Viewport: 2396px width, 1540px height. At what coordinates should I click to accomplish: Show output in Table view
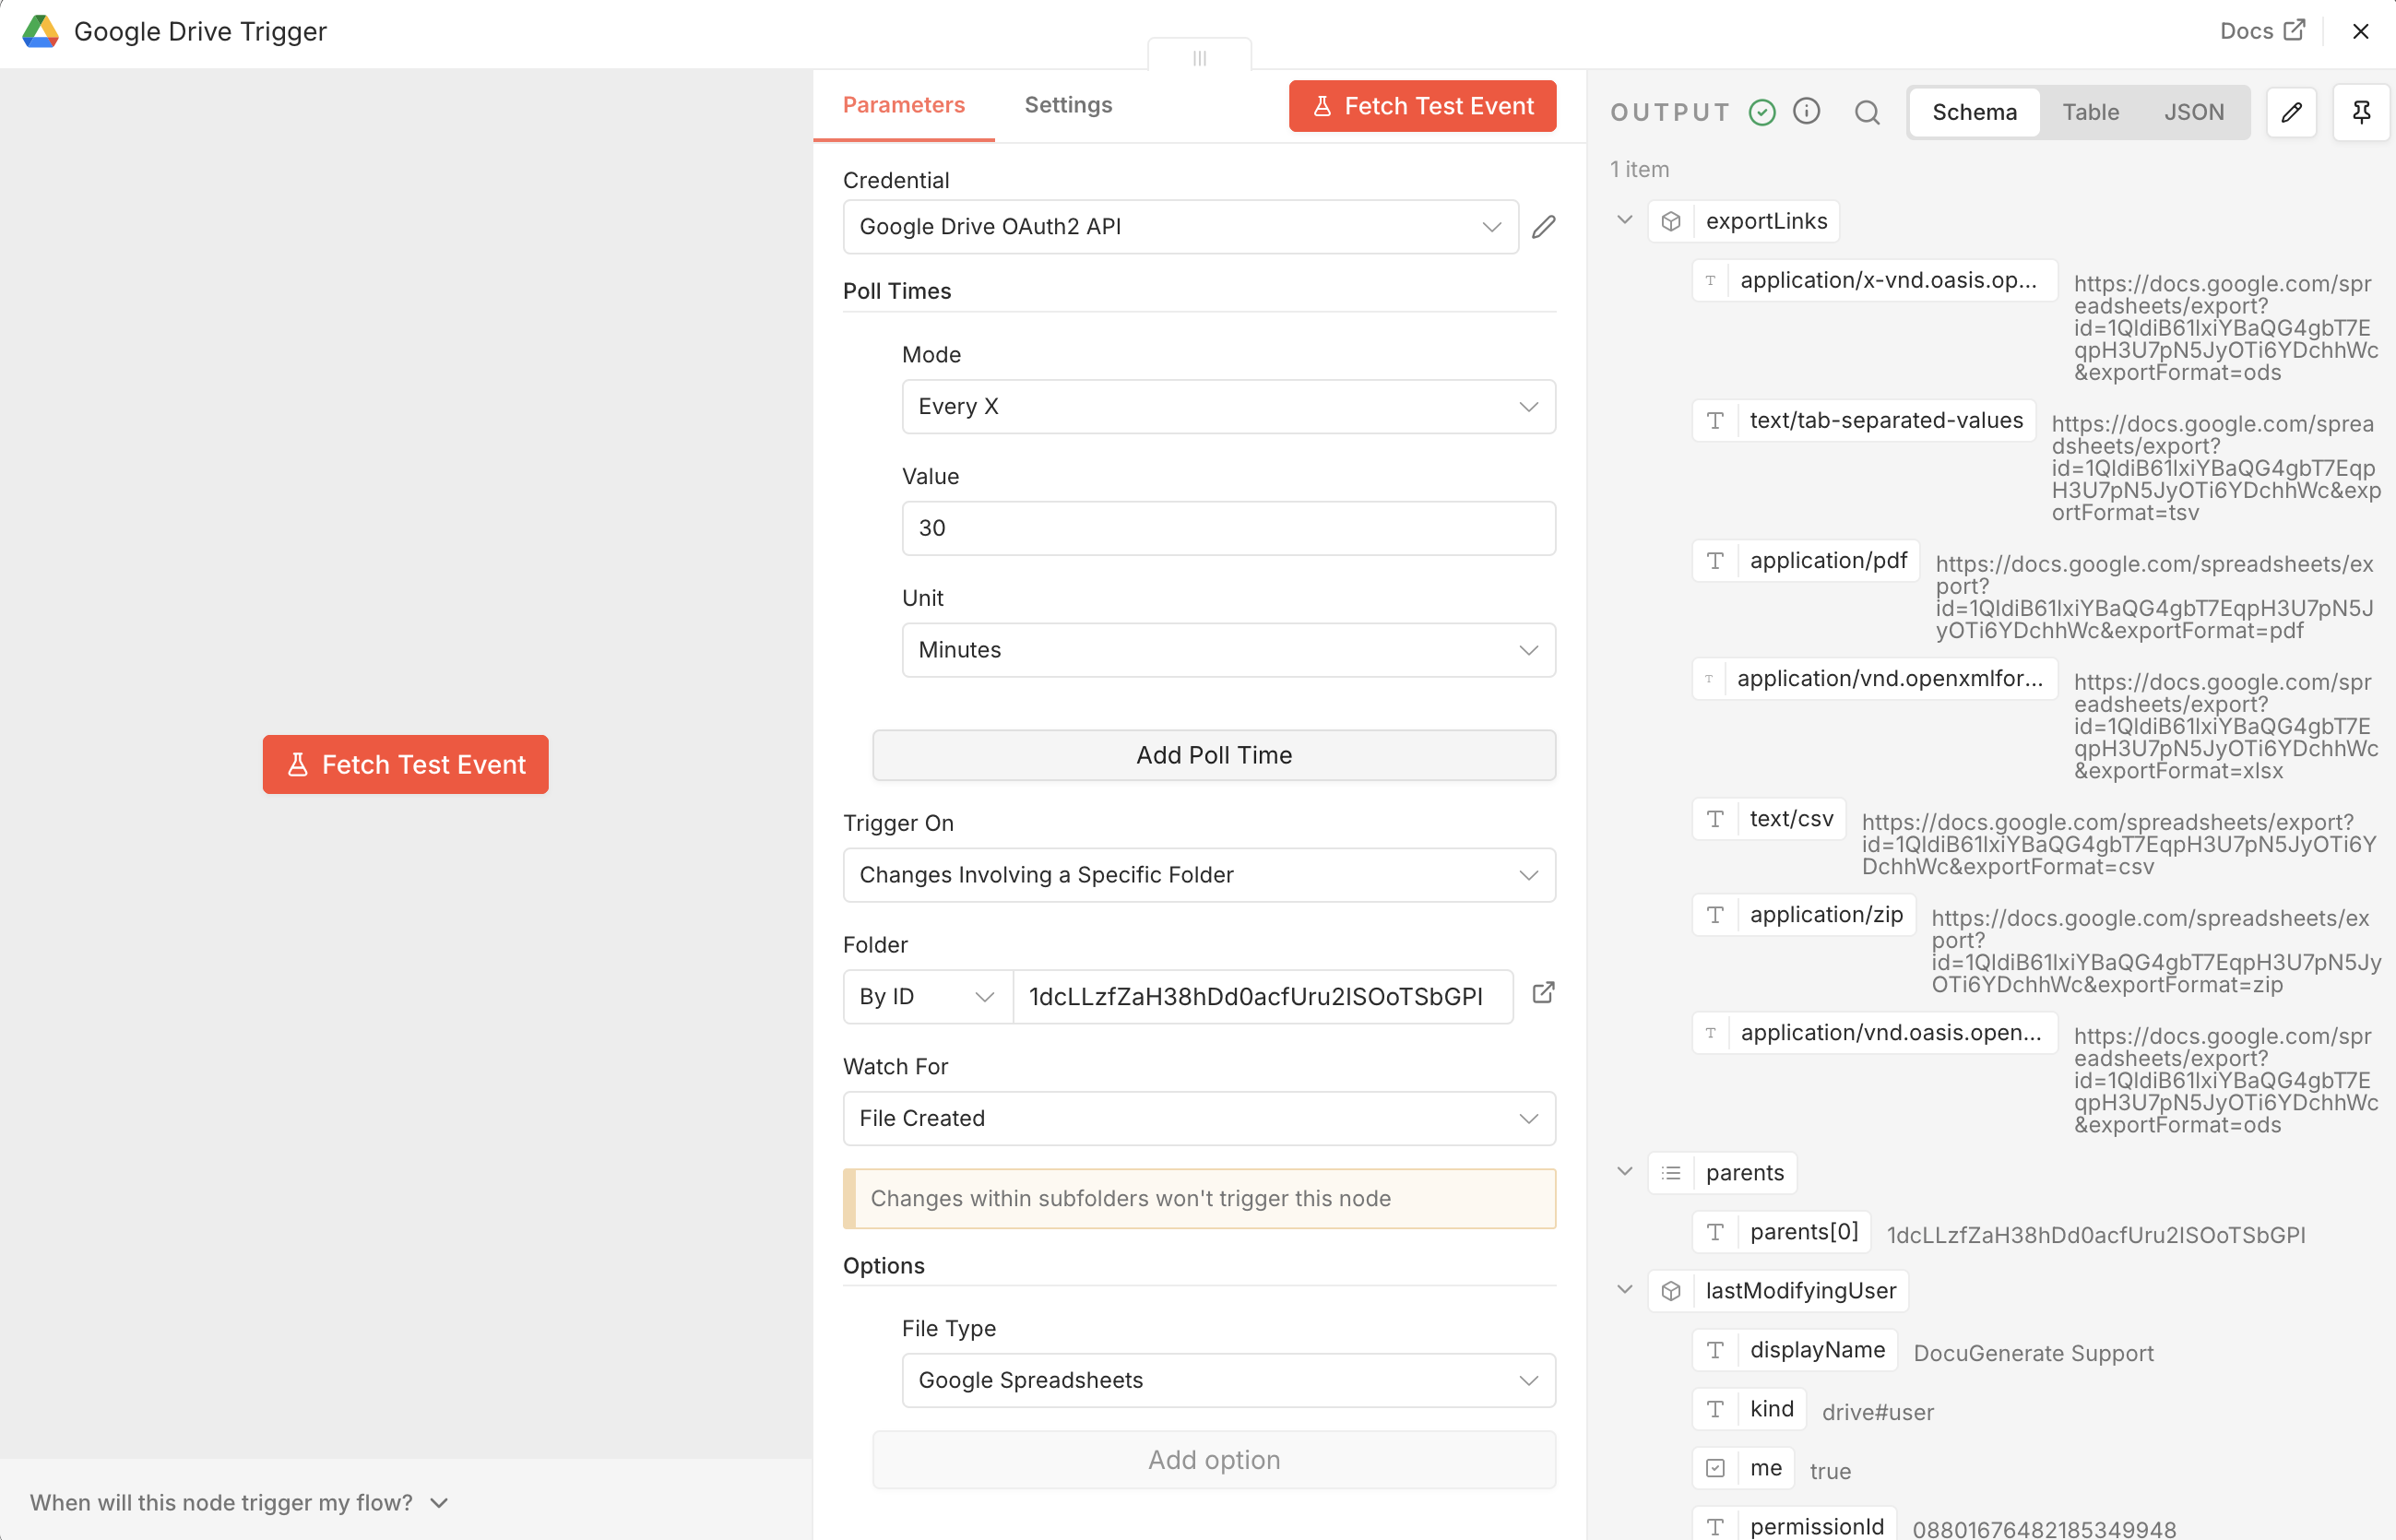[2090, 112]
